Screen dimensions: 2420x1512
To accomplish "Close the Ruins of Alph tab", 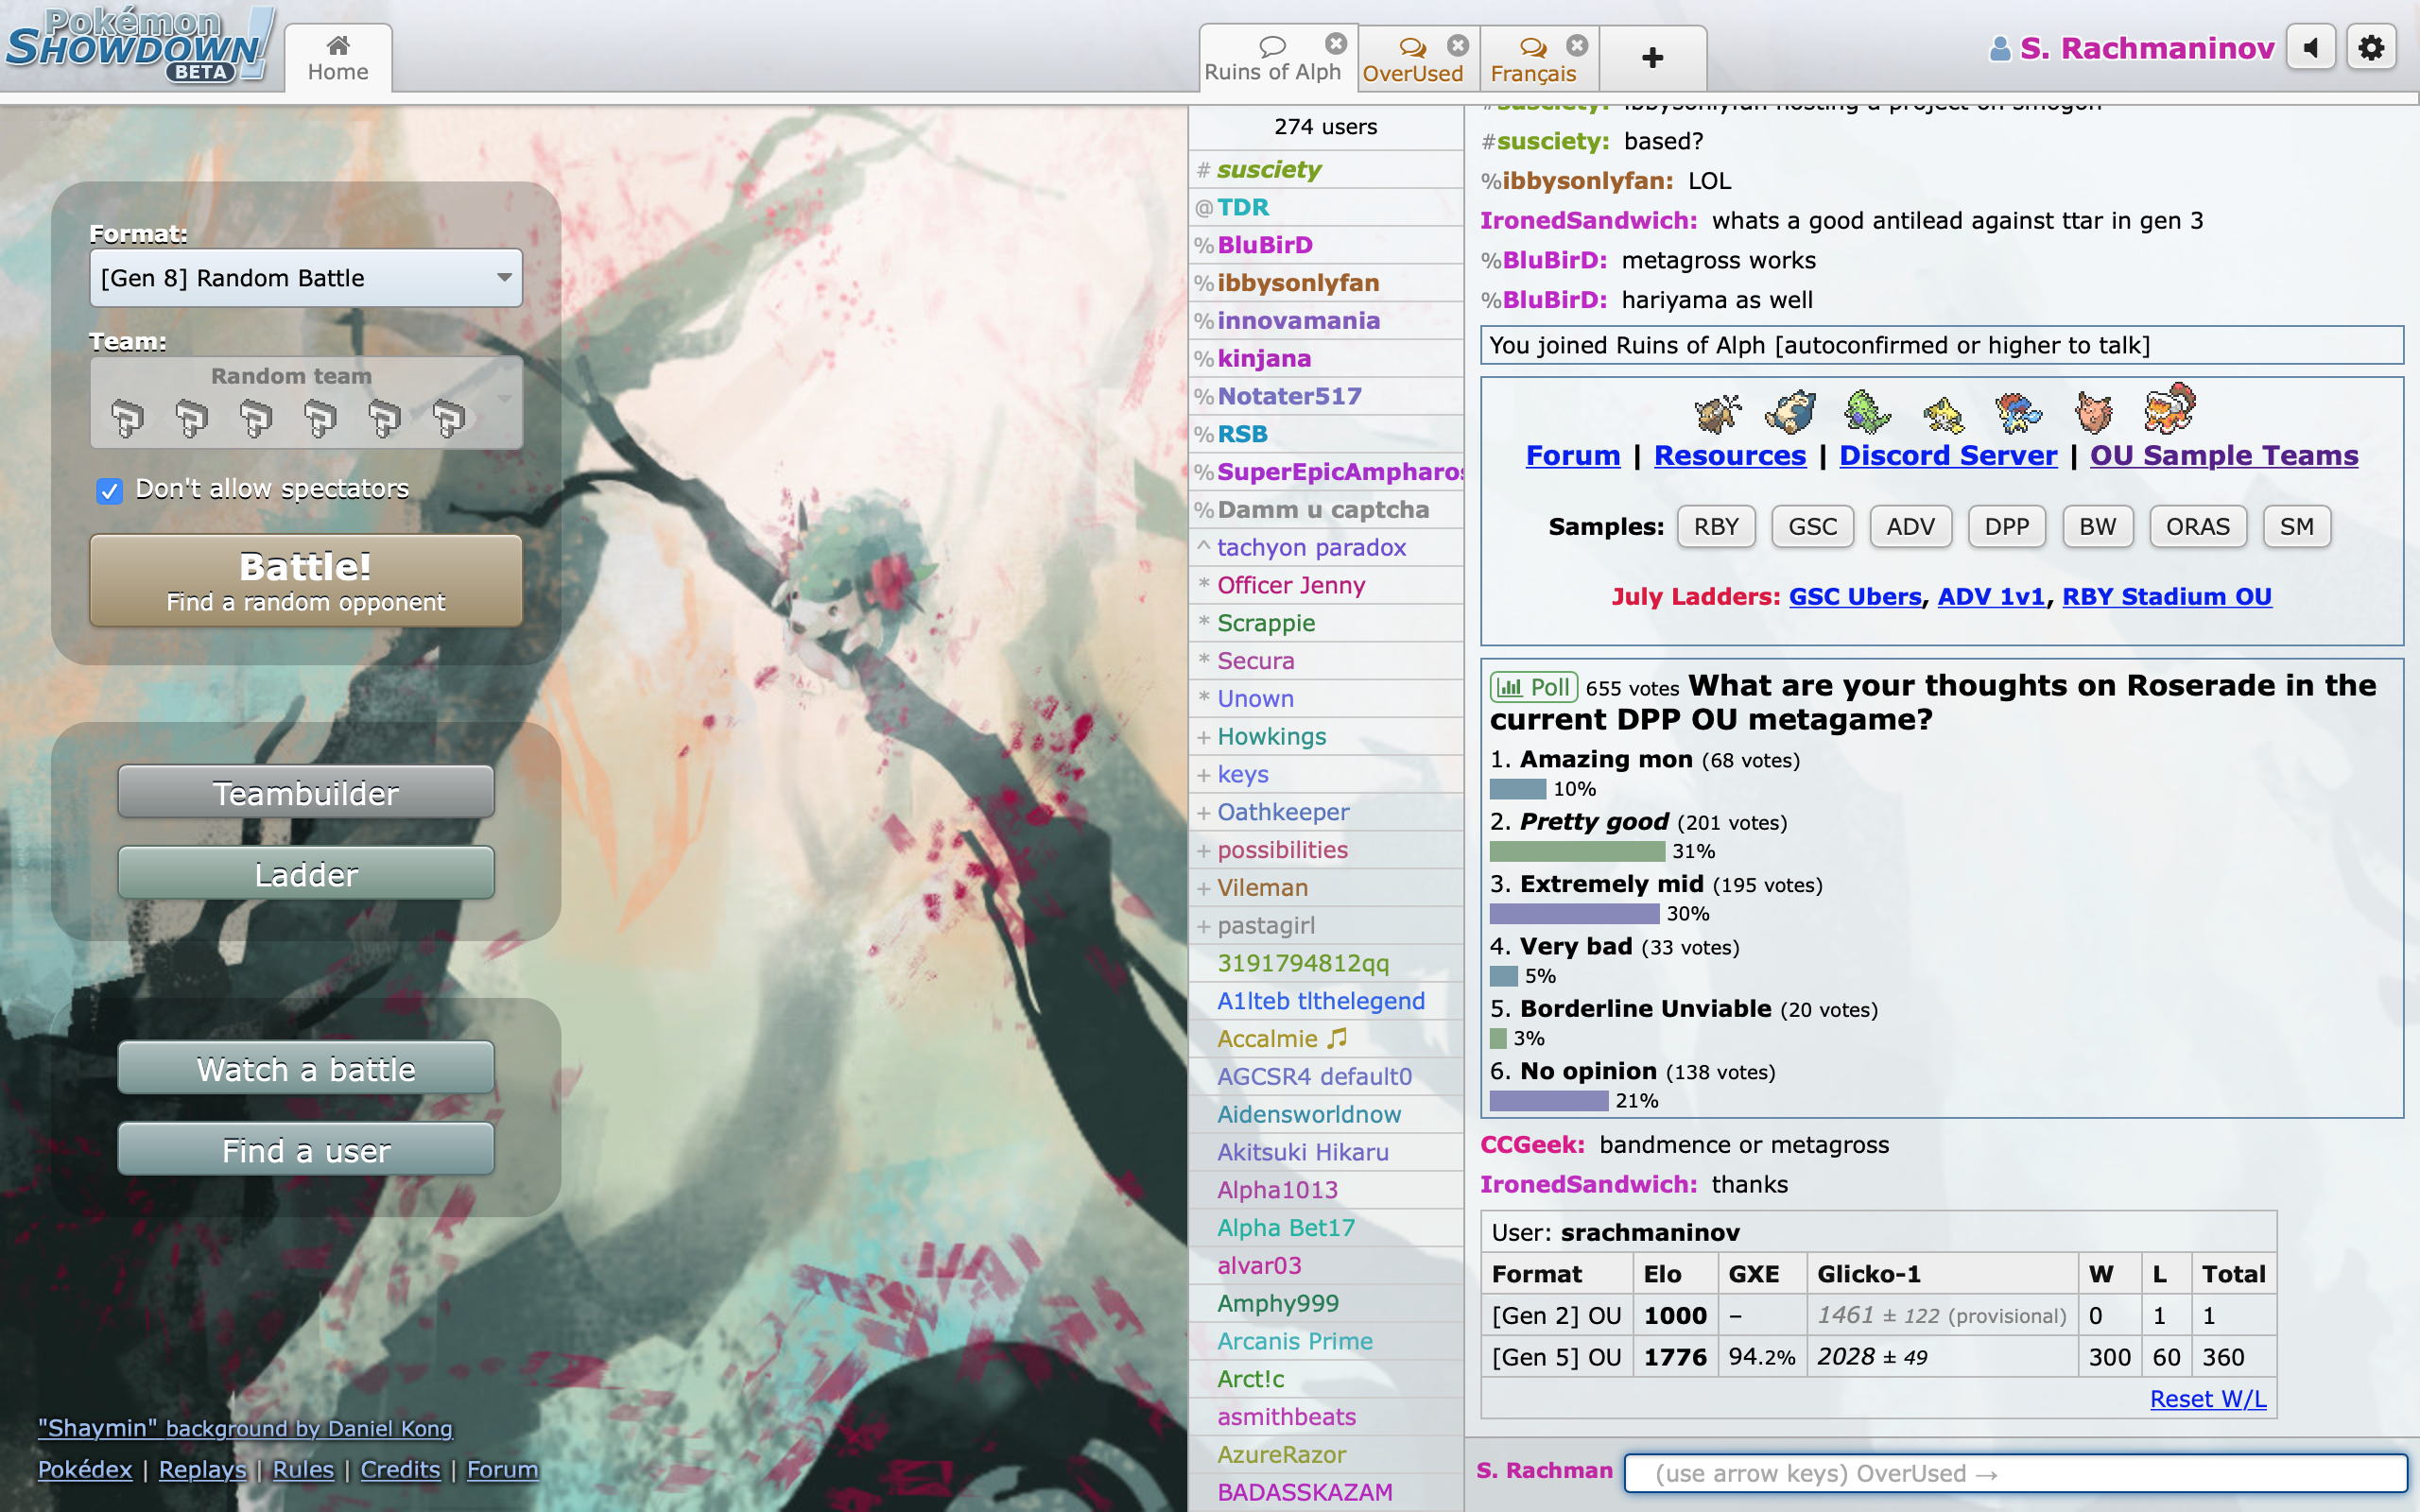I will tap(1336, 44).
